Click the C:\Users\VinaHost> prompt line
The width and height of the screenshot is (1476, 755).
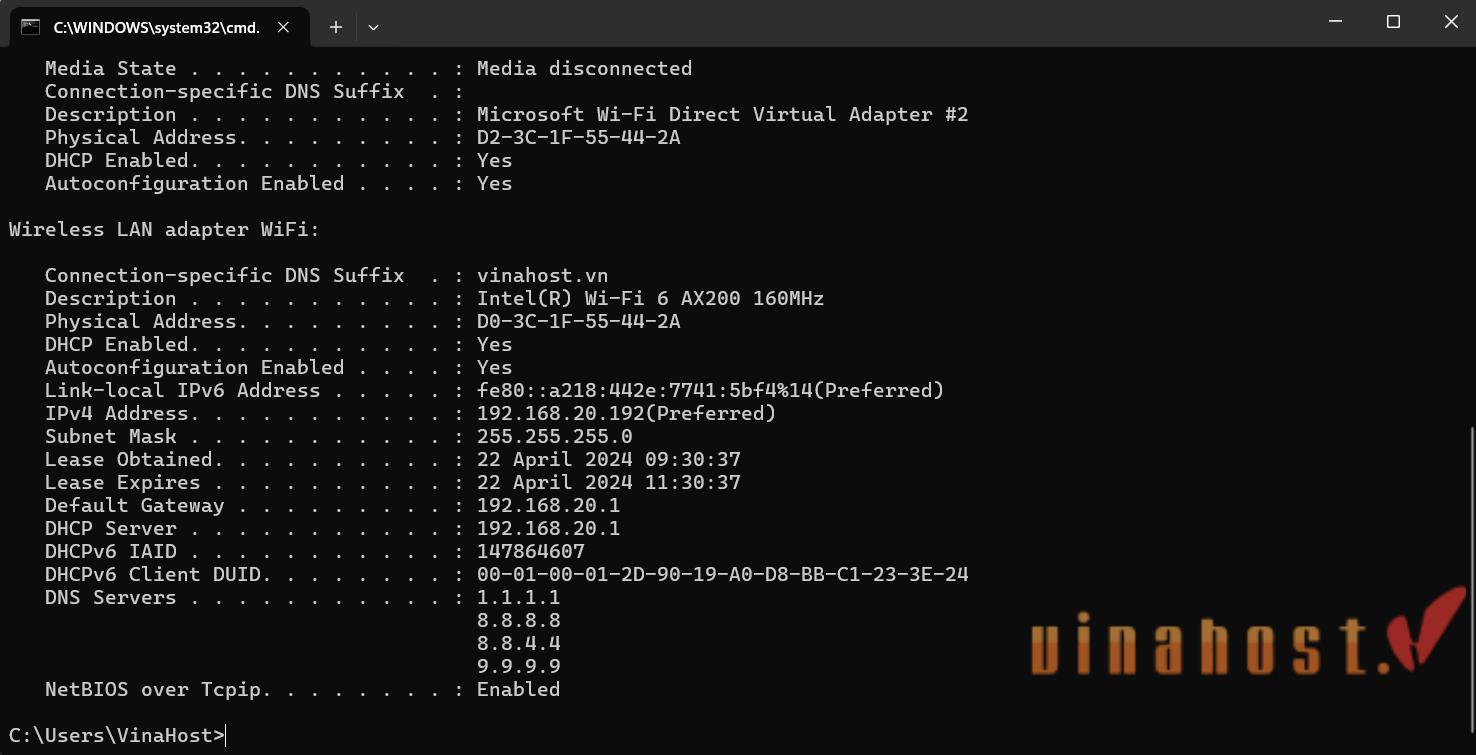coord(117,735)
